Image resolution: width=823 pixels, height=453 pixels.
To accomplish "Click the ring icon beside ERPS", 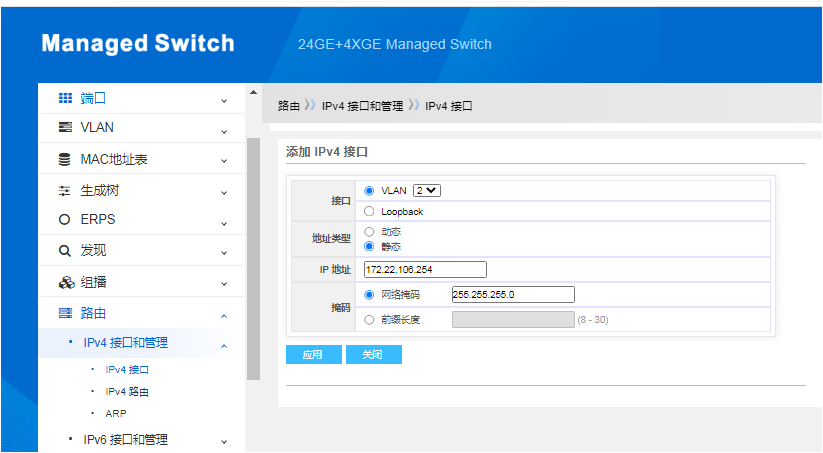I will point(65,219).
